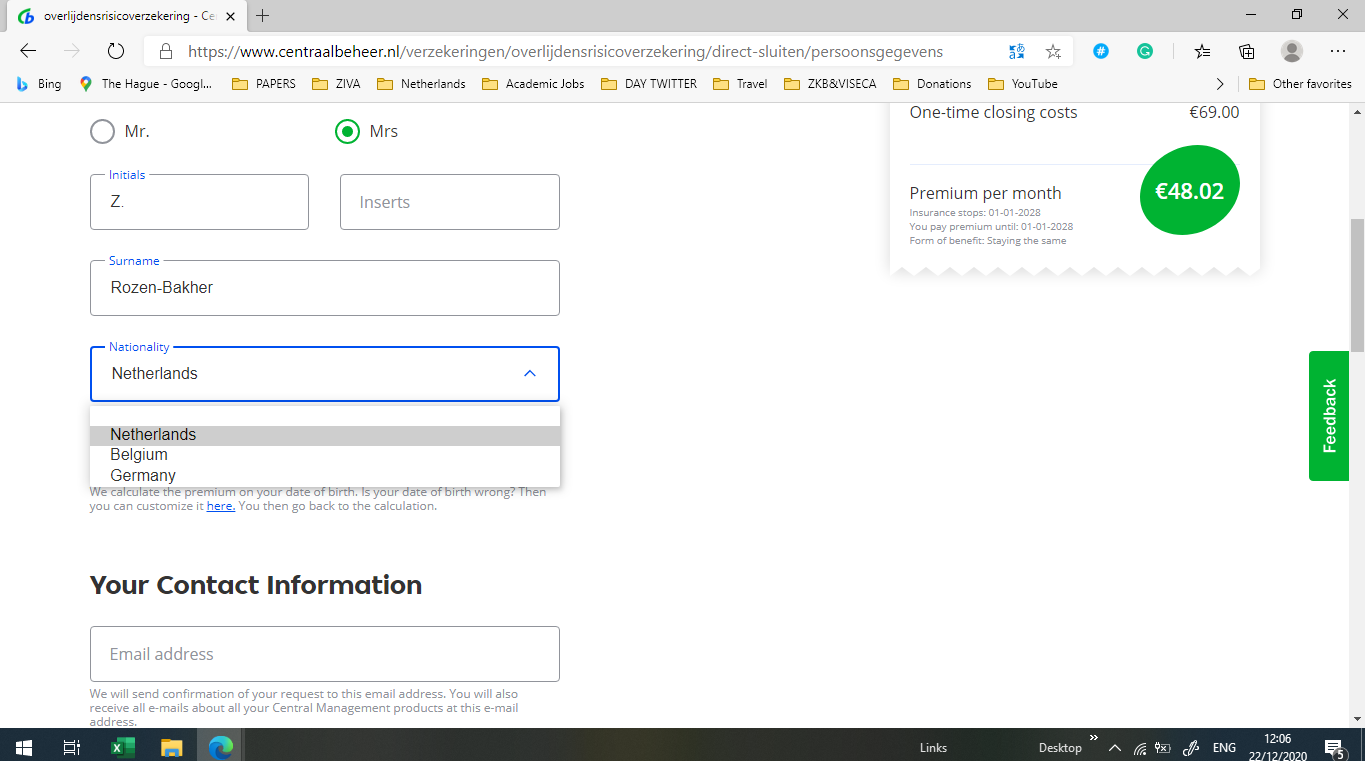Click the Inserts input field
This screenshot has width=1365, height=761.
coord(450,202)
